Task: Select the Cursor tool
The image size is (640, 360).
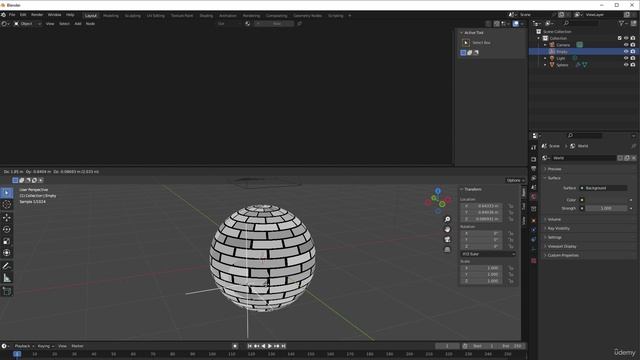Action: pos(7,204)
